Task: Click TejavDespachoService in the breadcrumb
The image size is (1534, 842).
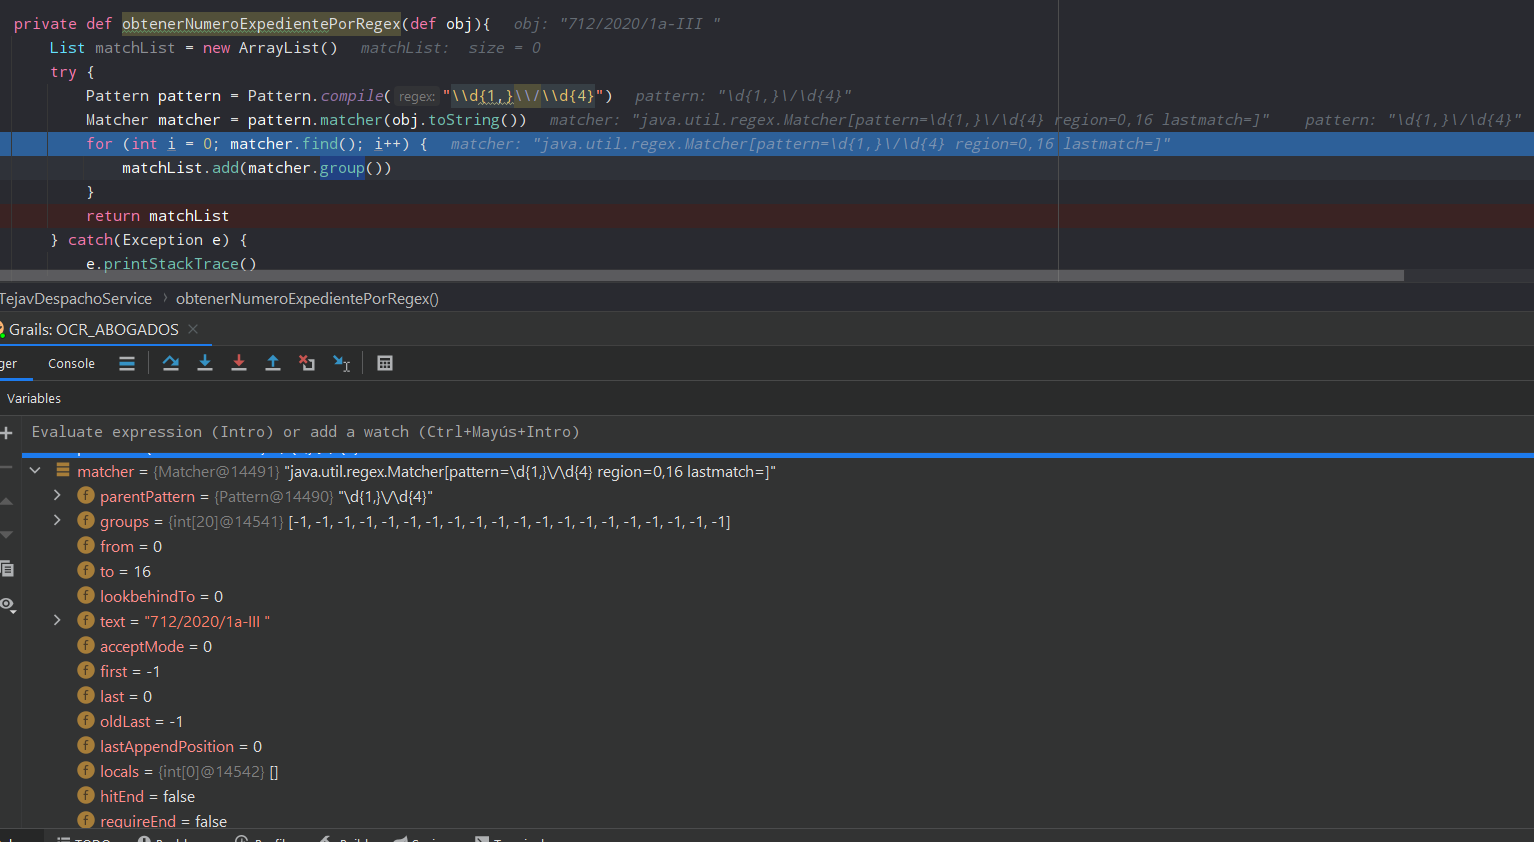Action: pyautogui.click(x=76, y=298)
